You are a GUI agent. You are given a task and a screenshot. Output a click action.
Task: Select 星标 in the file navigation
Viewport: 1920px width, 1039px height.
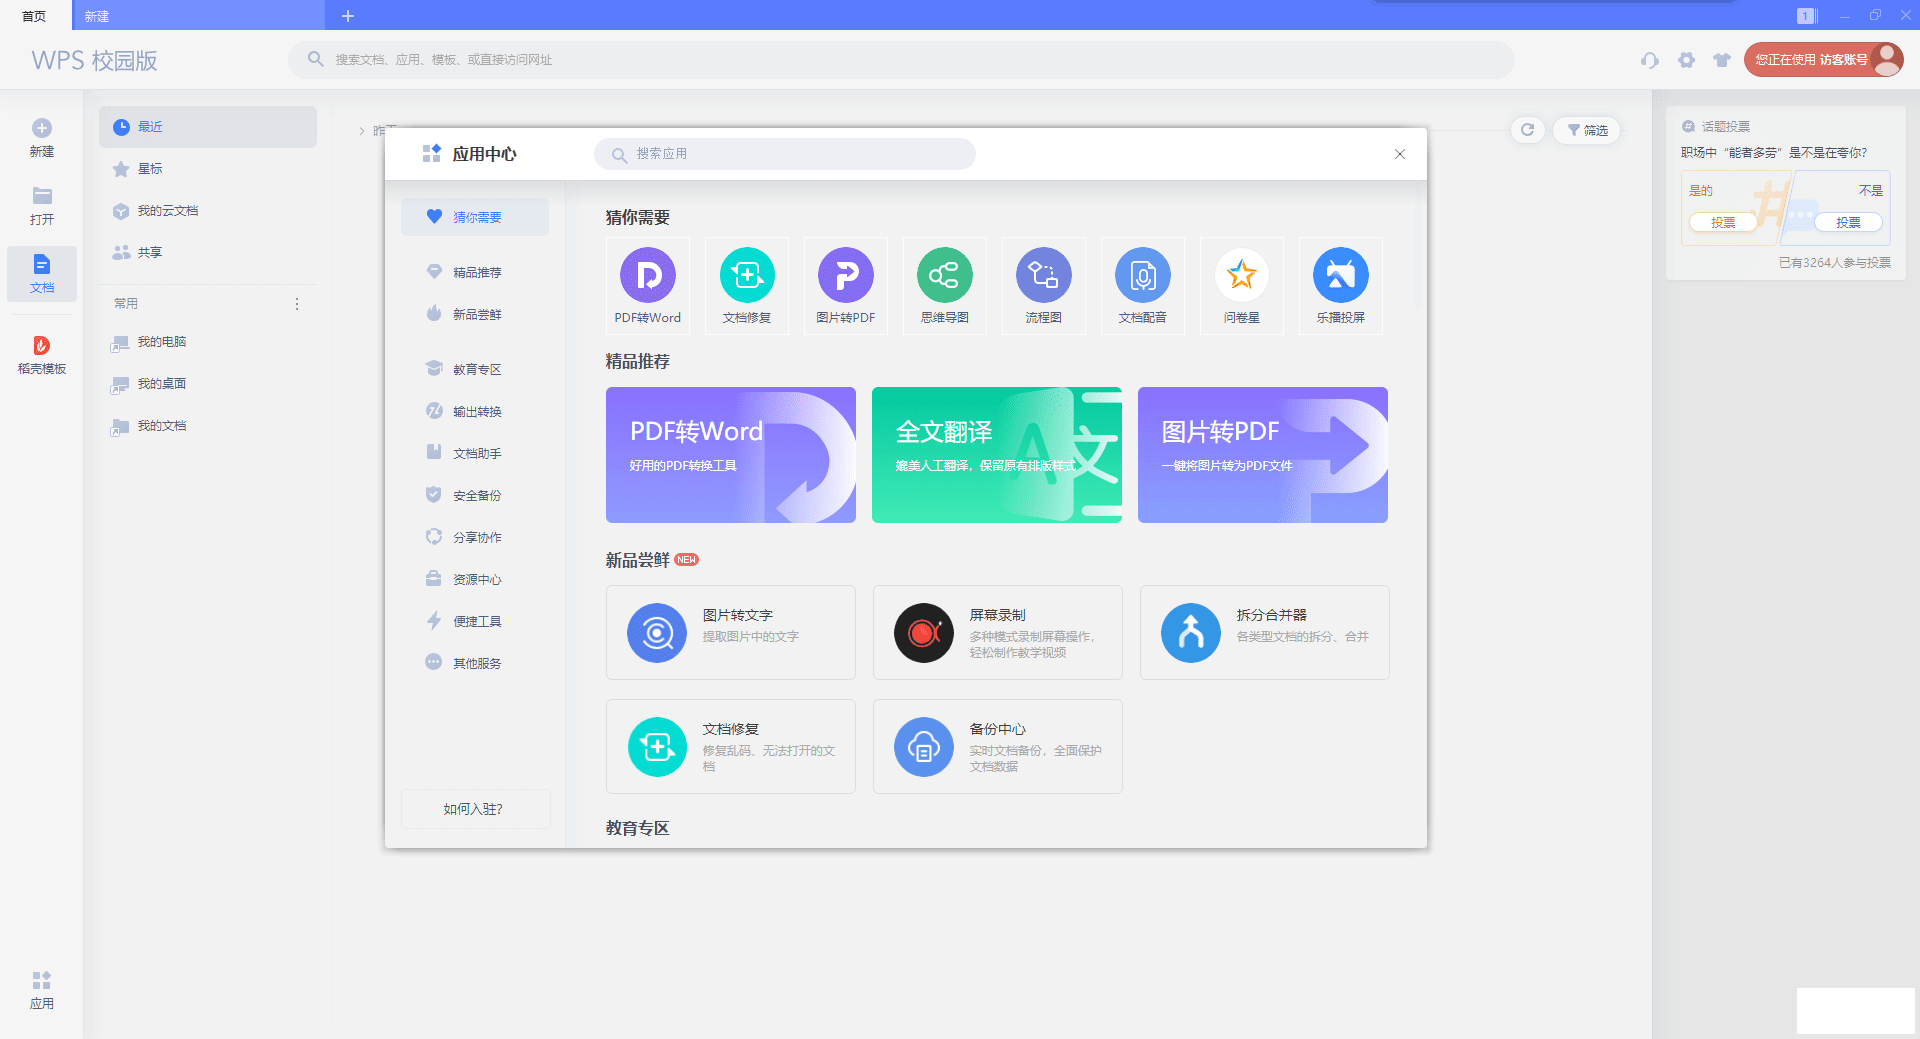[x=208, y=169]
